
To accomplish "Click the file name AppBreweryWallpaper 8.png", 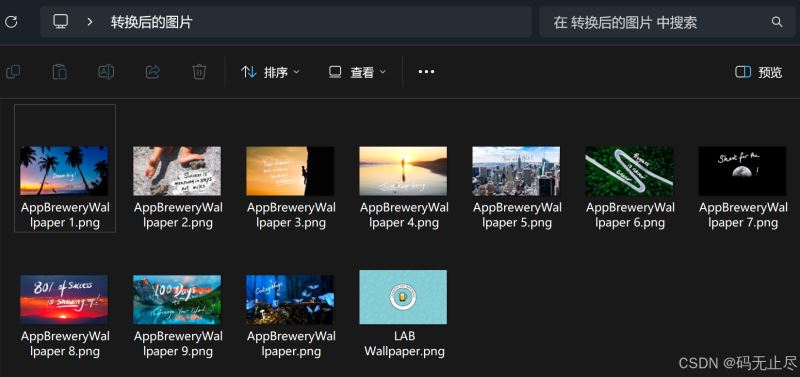I will click(x=65, y=344).
